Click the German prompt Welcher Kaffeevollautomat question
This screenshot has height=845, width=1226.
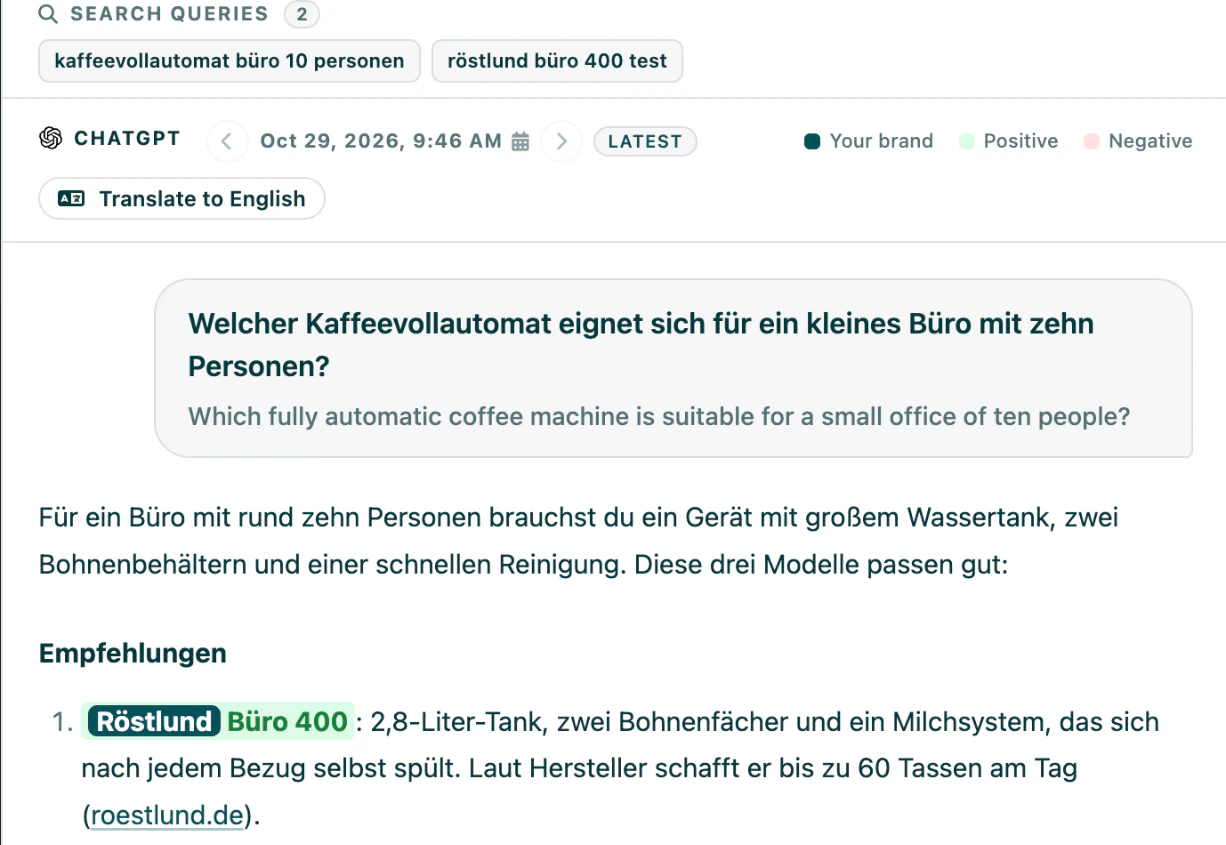click(641, 345)
